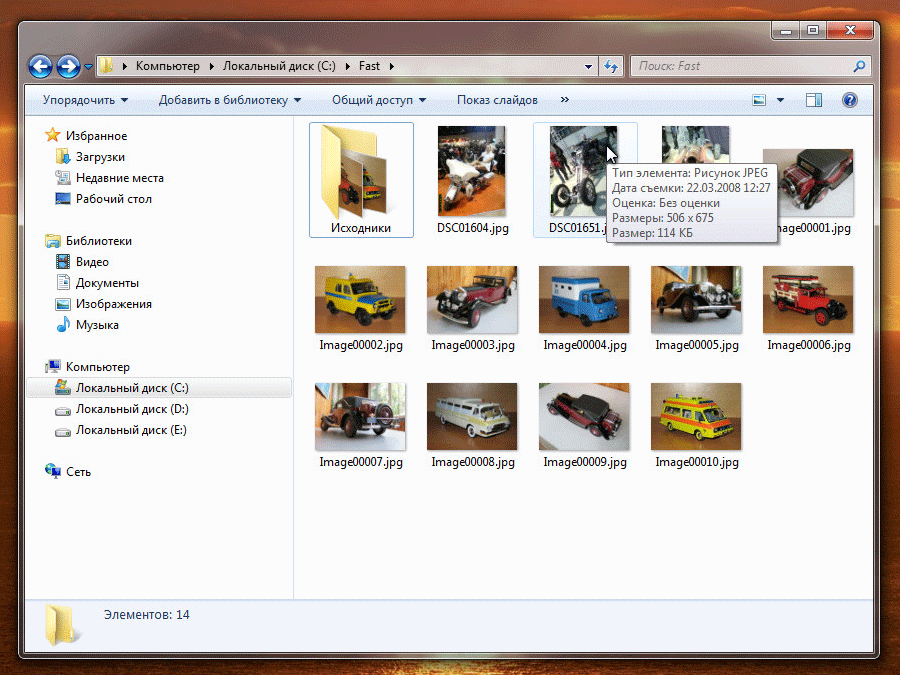Click the change view icon
The width and height of the screenshot is (900, 675).
[759, 100]
